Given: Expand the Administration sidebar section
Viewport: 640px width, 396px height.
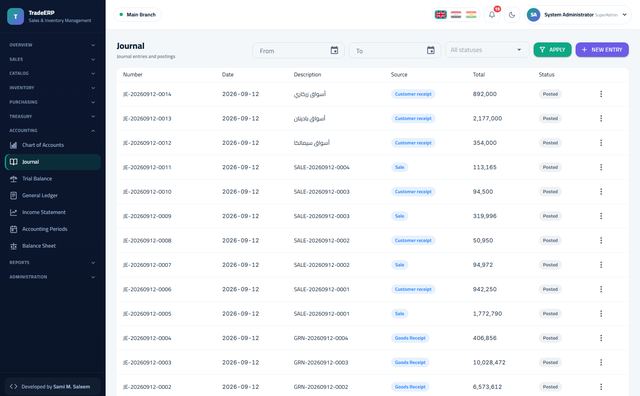Looking at the screenshot, I should pyautogui.click(x=52, y=277).
